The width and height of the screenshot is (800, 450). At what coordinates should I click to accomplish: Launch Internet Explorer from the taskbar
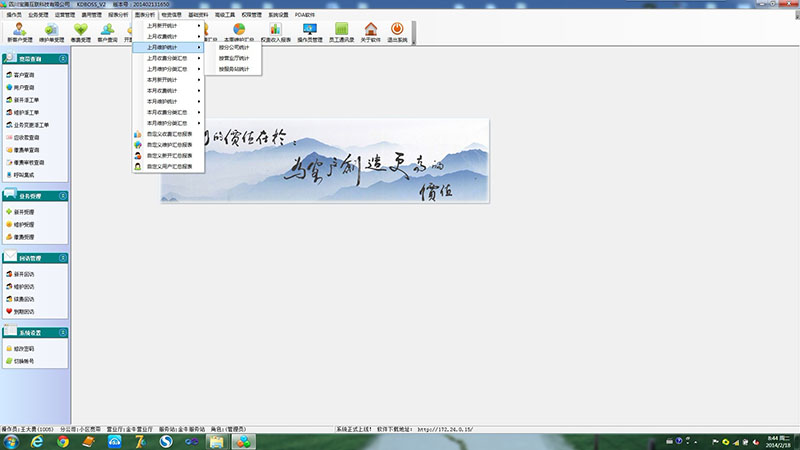(37, 442)
